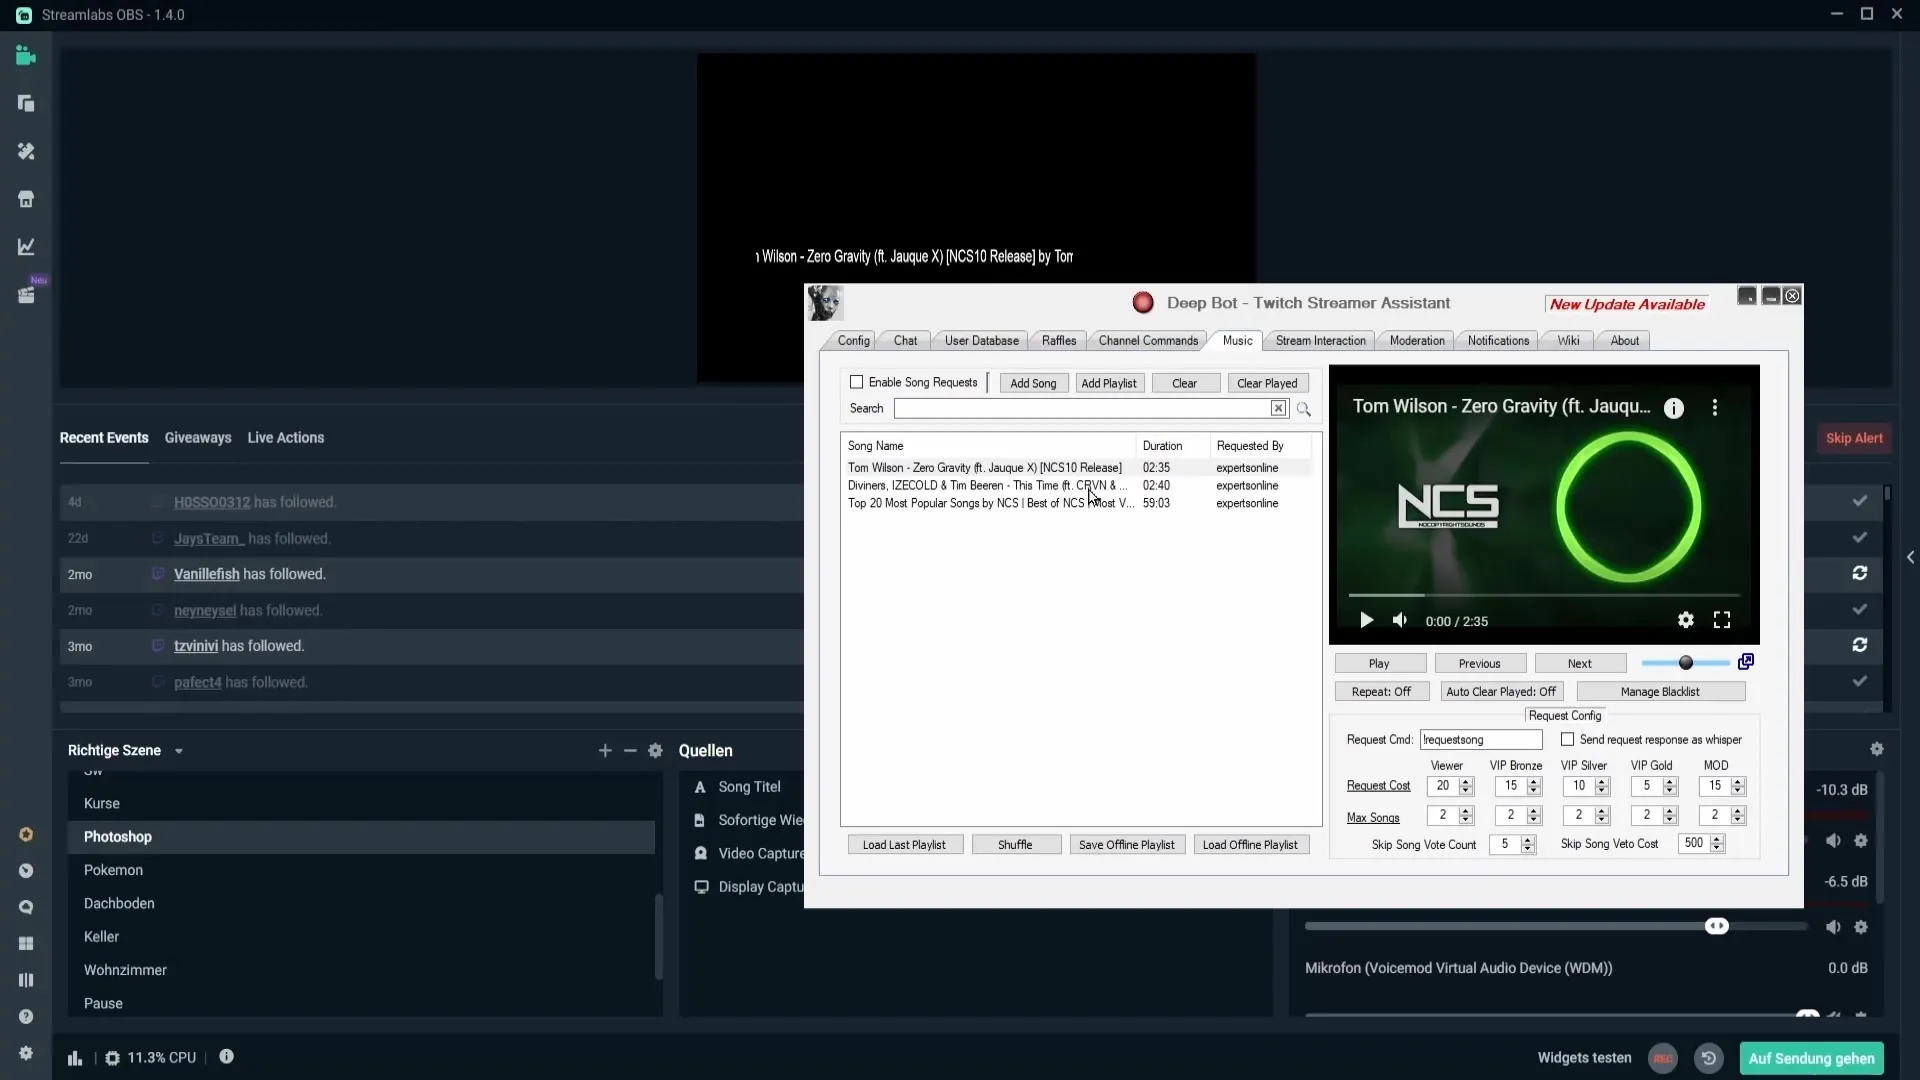
Task: Toggle Auto Clear Played: Off
Action: (1501, 692)
